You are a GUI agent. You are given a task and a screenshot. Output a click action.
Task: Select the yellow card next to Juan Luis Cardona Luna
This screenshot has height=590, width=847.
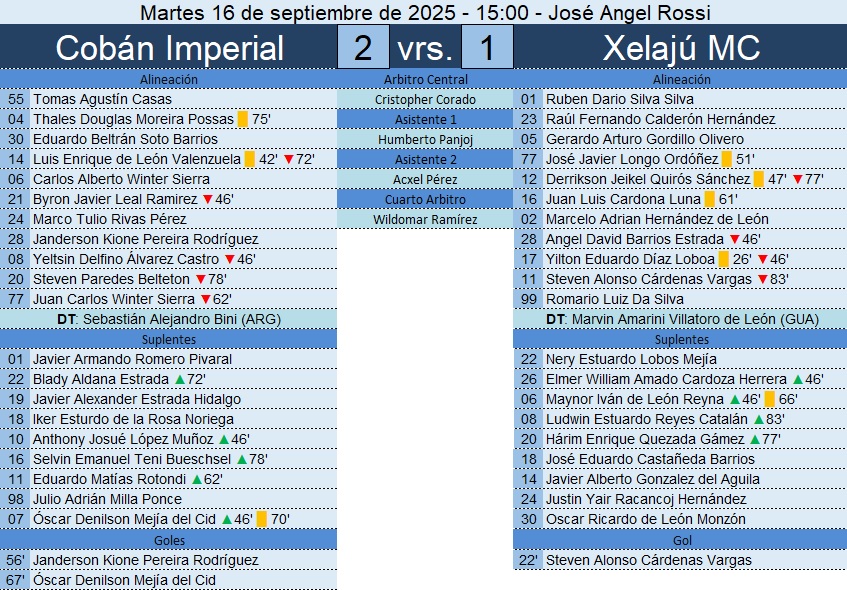[x=709, y=199]
